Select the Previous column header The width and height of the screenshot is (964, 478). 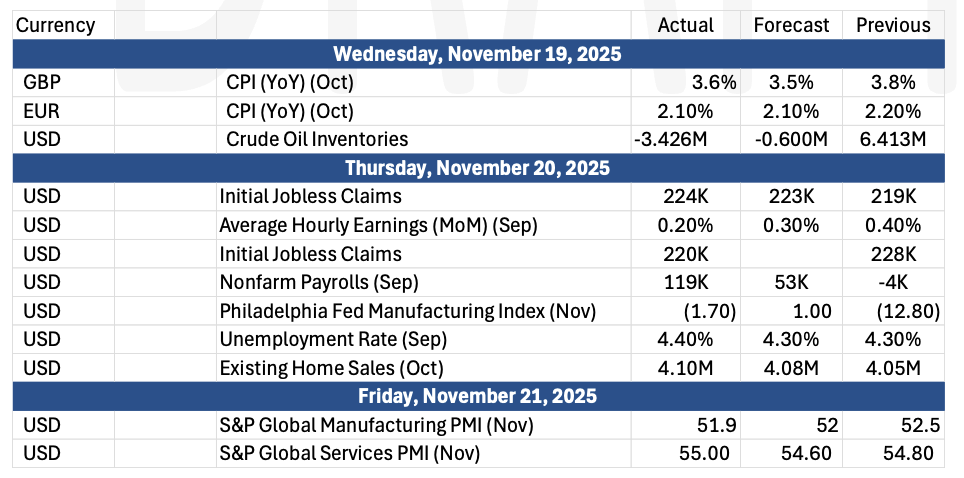[x=893, y=25]
